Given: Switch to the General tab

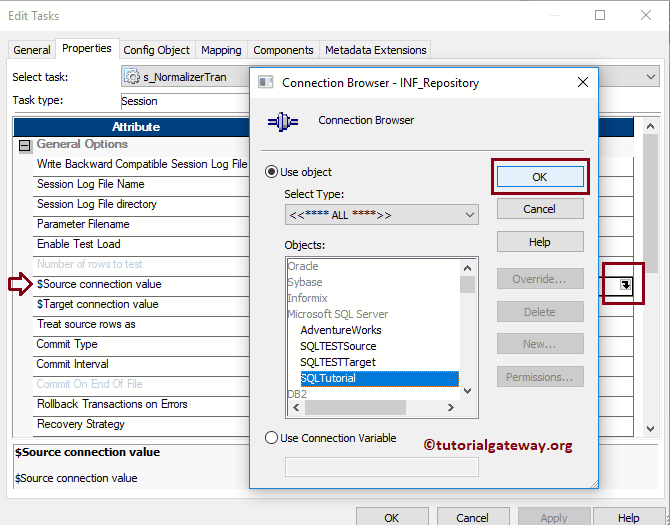Looking at the screenshot, I should 32,50.
